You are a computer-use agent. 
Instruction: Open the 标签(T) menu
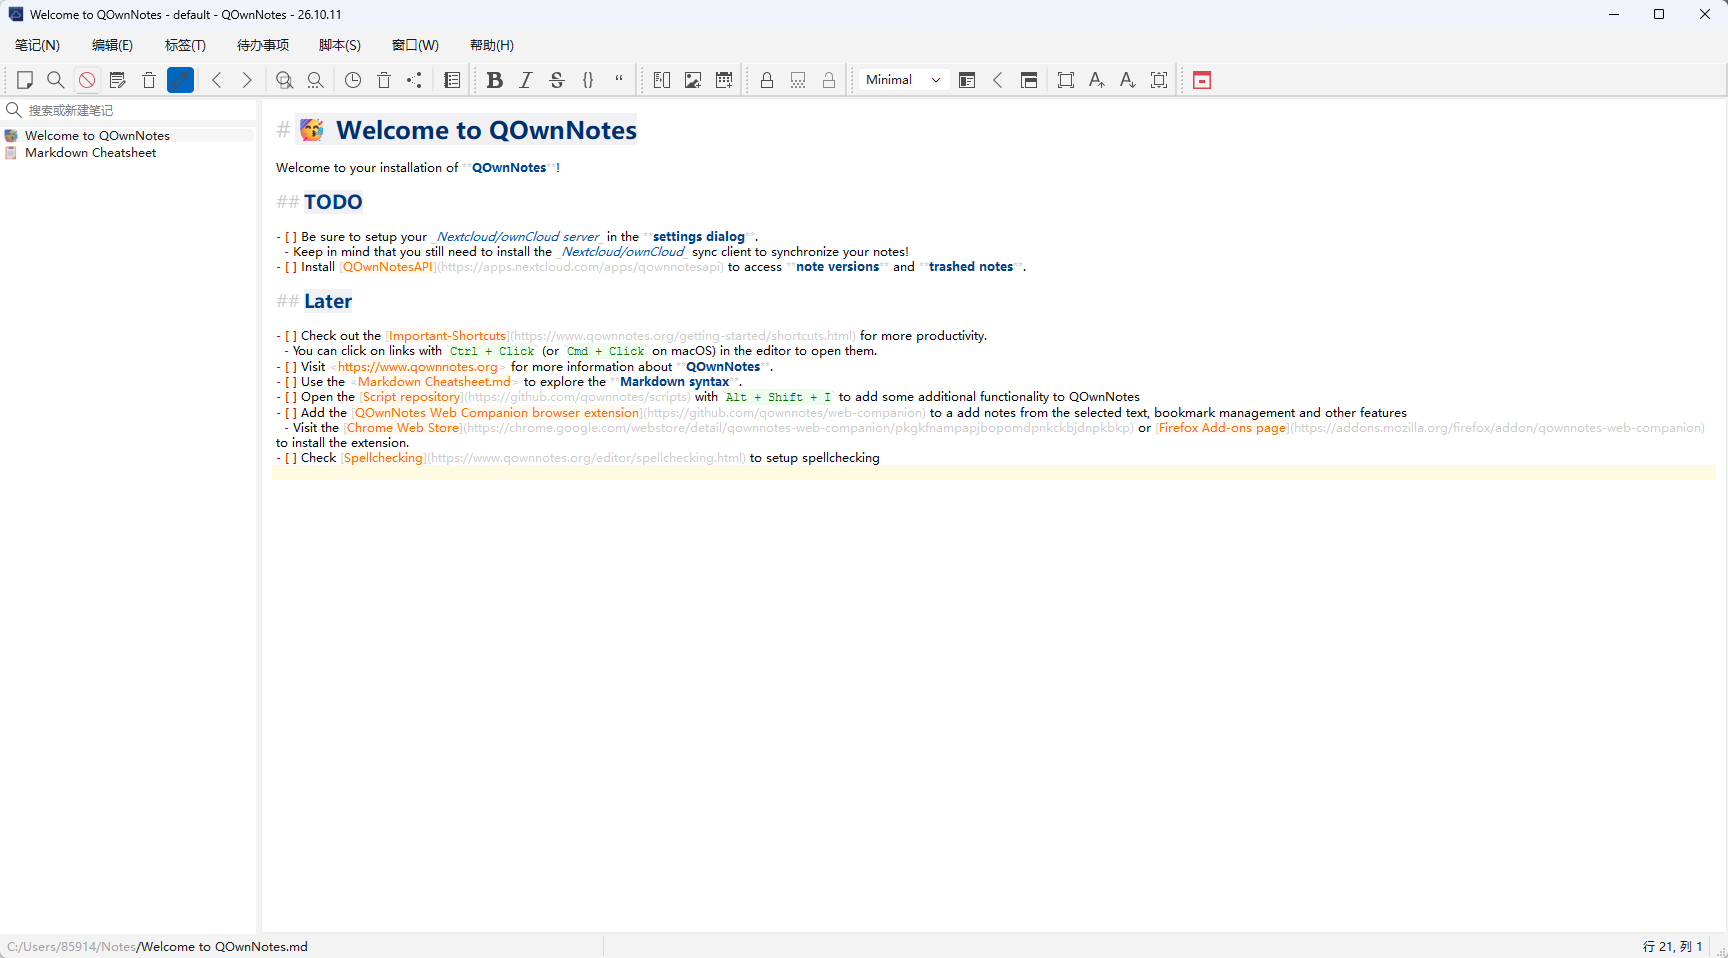pyautogui.click(x=185, y=45)
